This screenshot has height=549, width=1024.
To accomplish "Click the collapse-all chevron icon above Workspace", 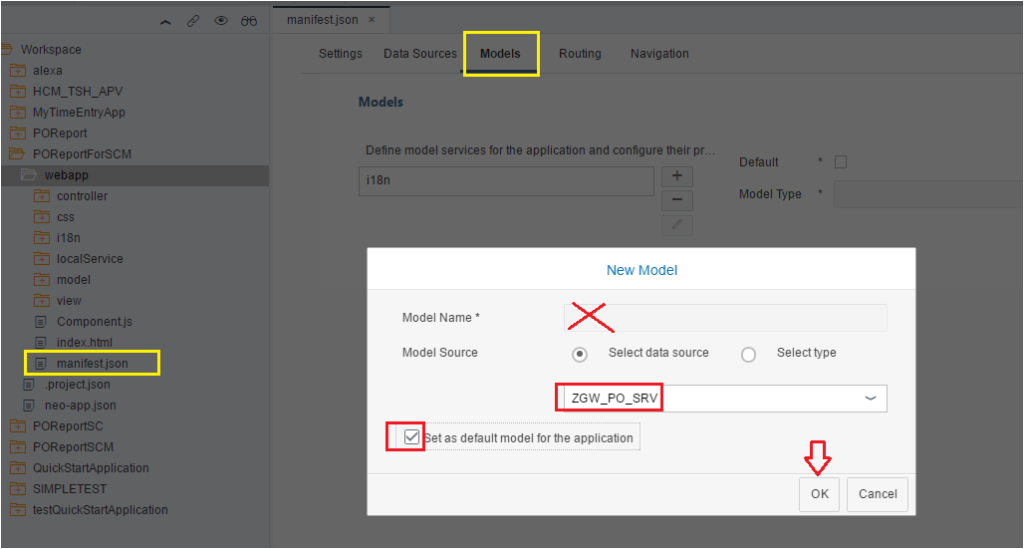I will (166, 22).
